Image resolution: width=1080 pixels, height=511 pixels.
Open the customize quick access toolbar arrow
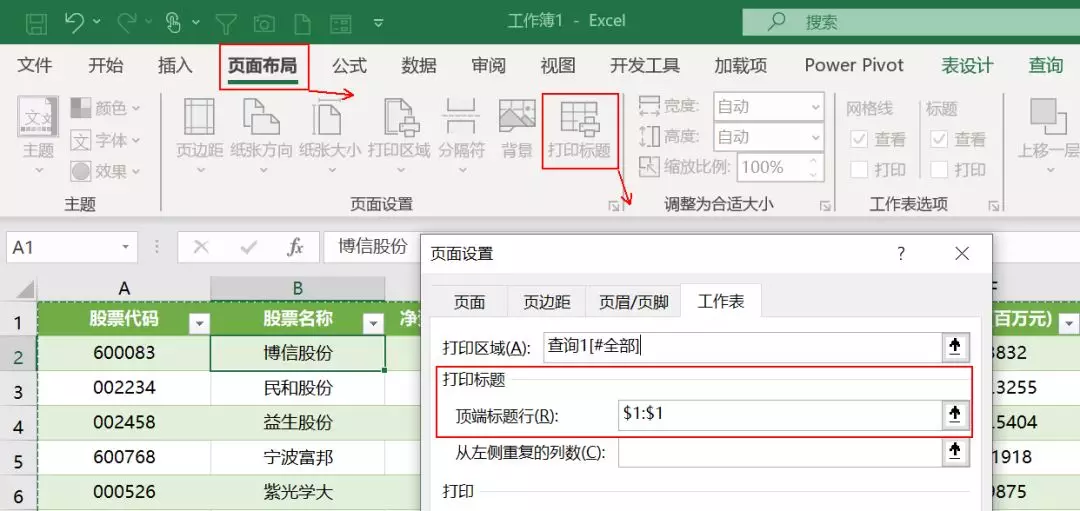[x=377, y=23]
